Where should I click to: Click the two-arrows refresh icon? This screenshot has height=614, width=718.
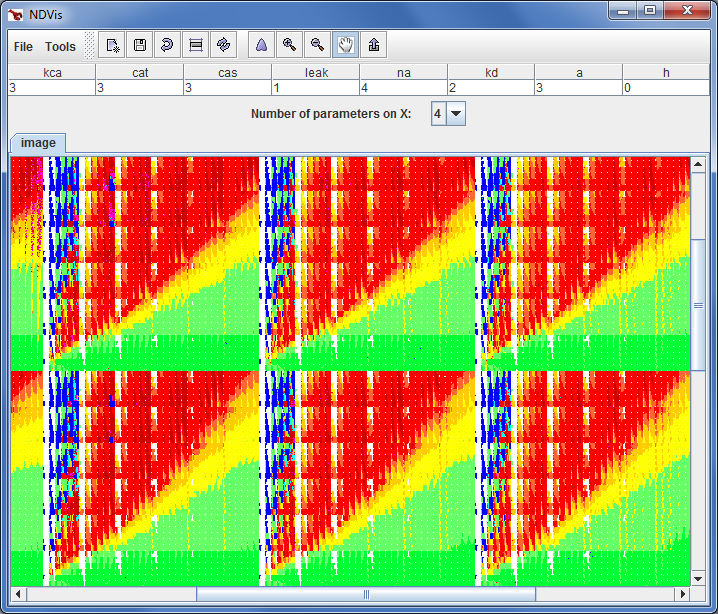pyautogui.click(x=223, y=45)
